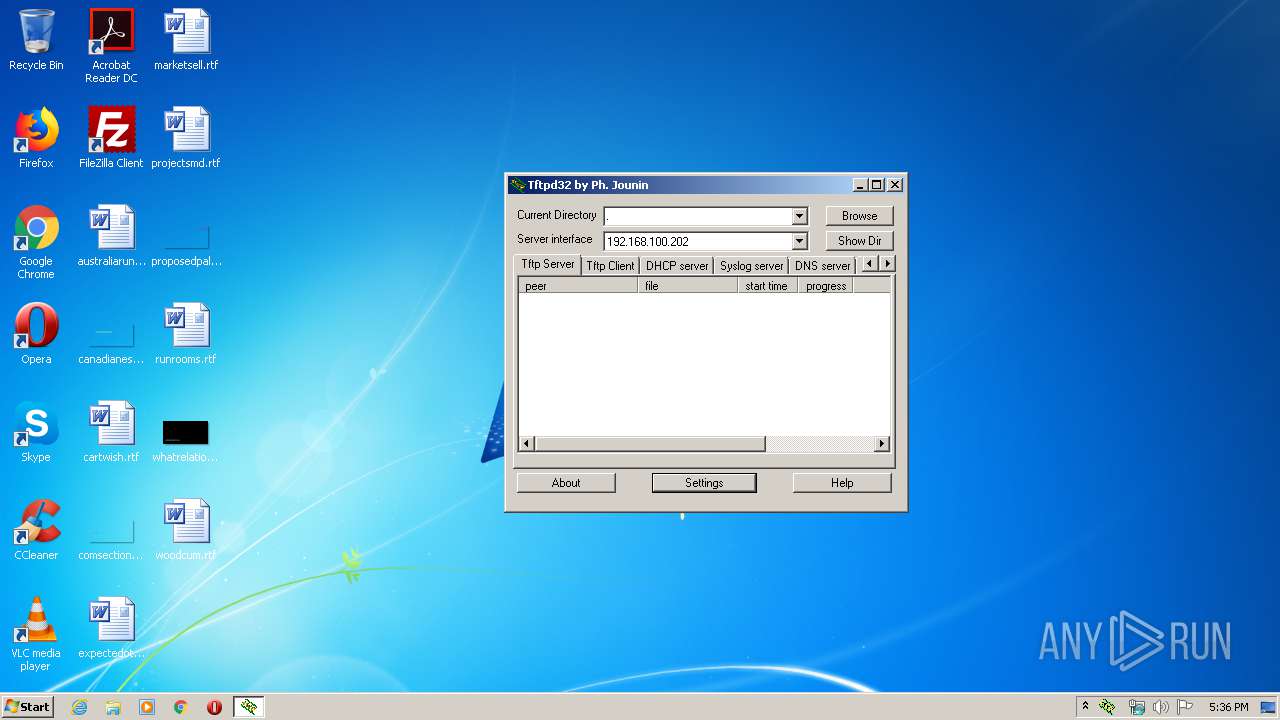Expand the Current Directory dropdown

tap(799, 216)
